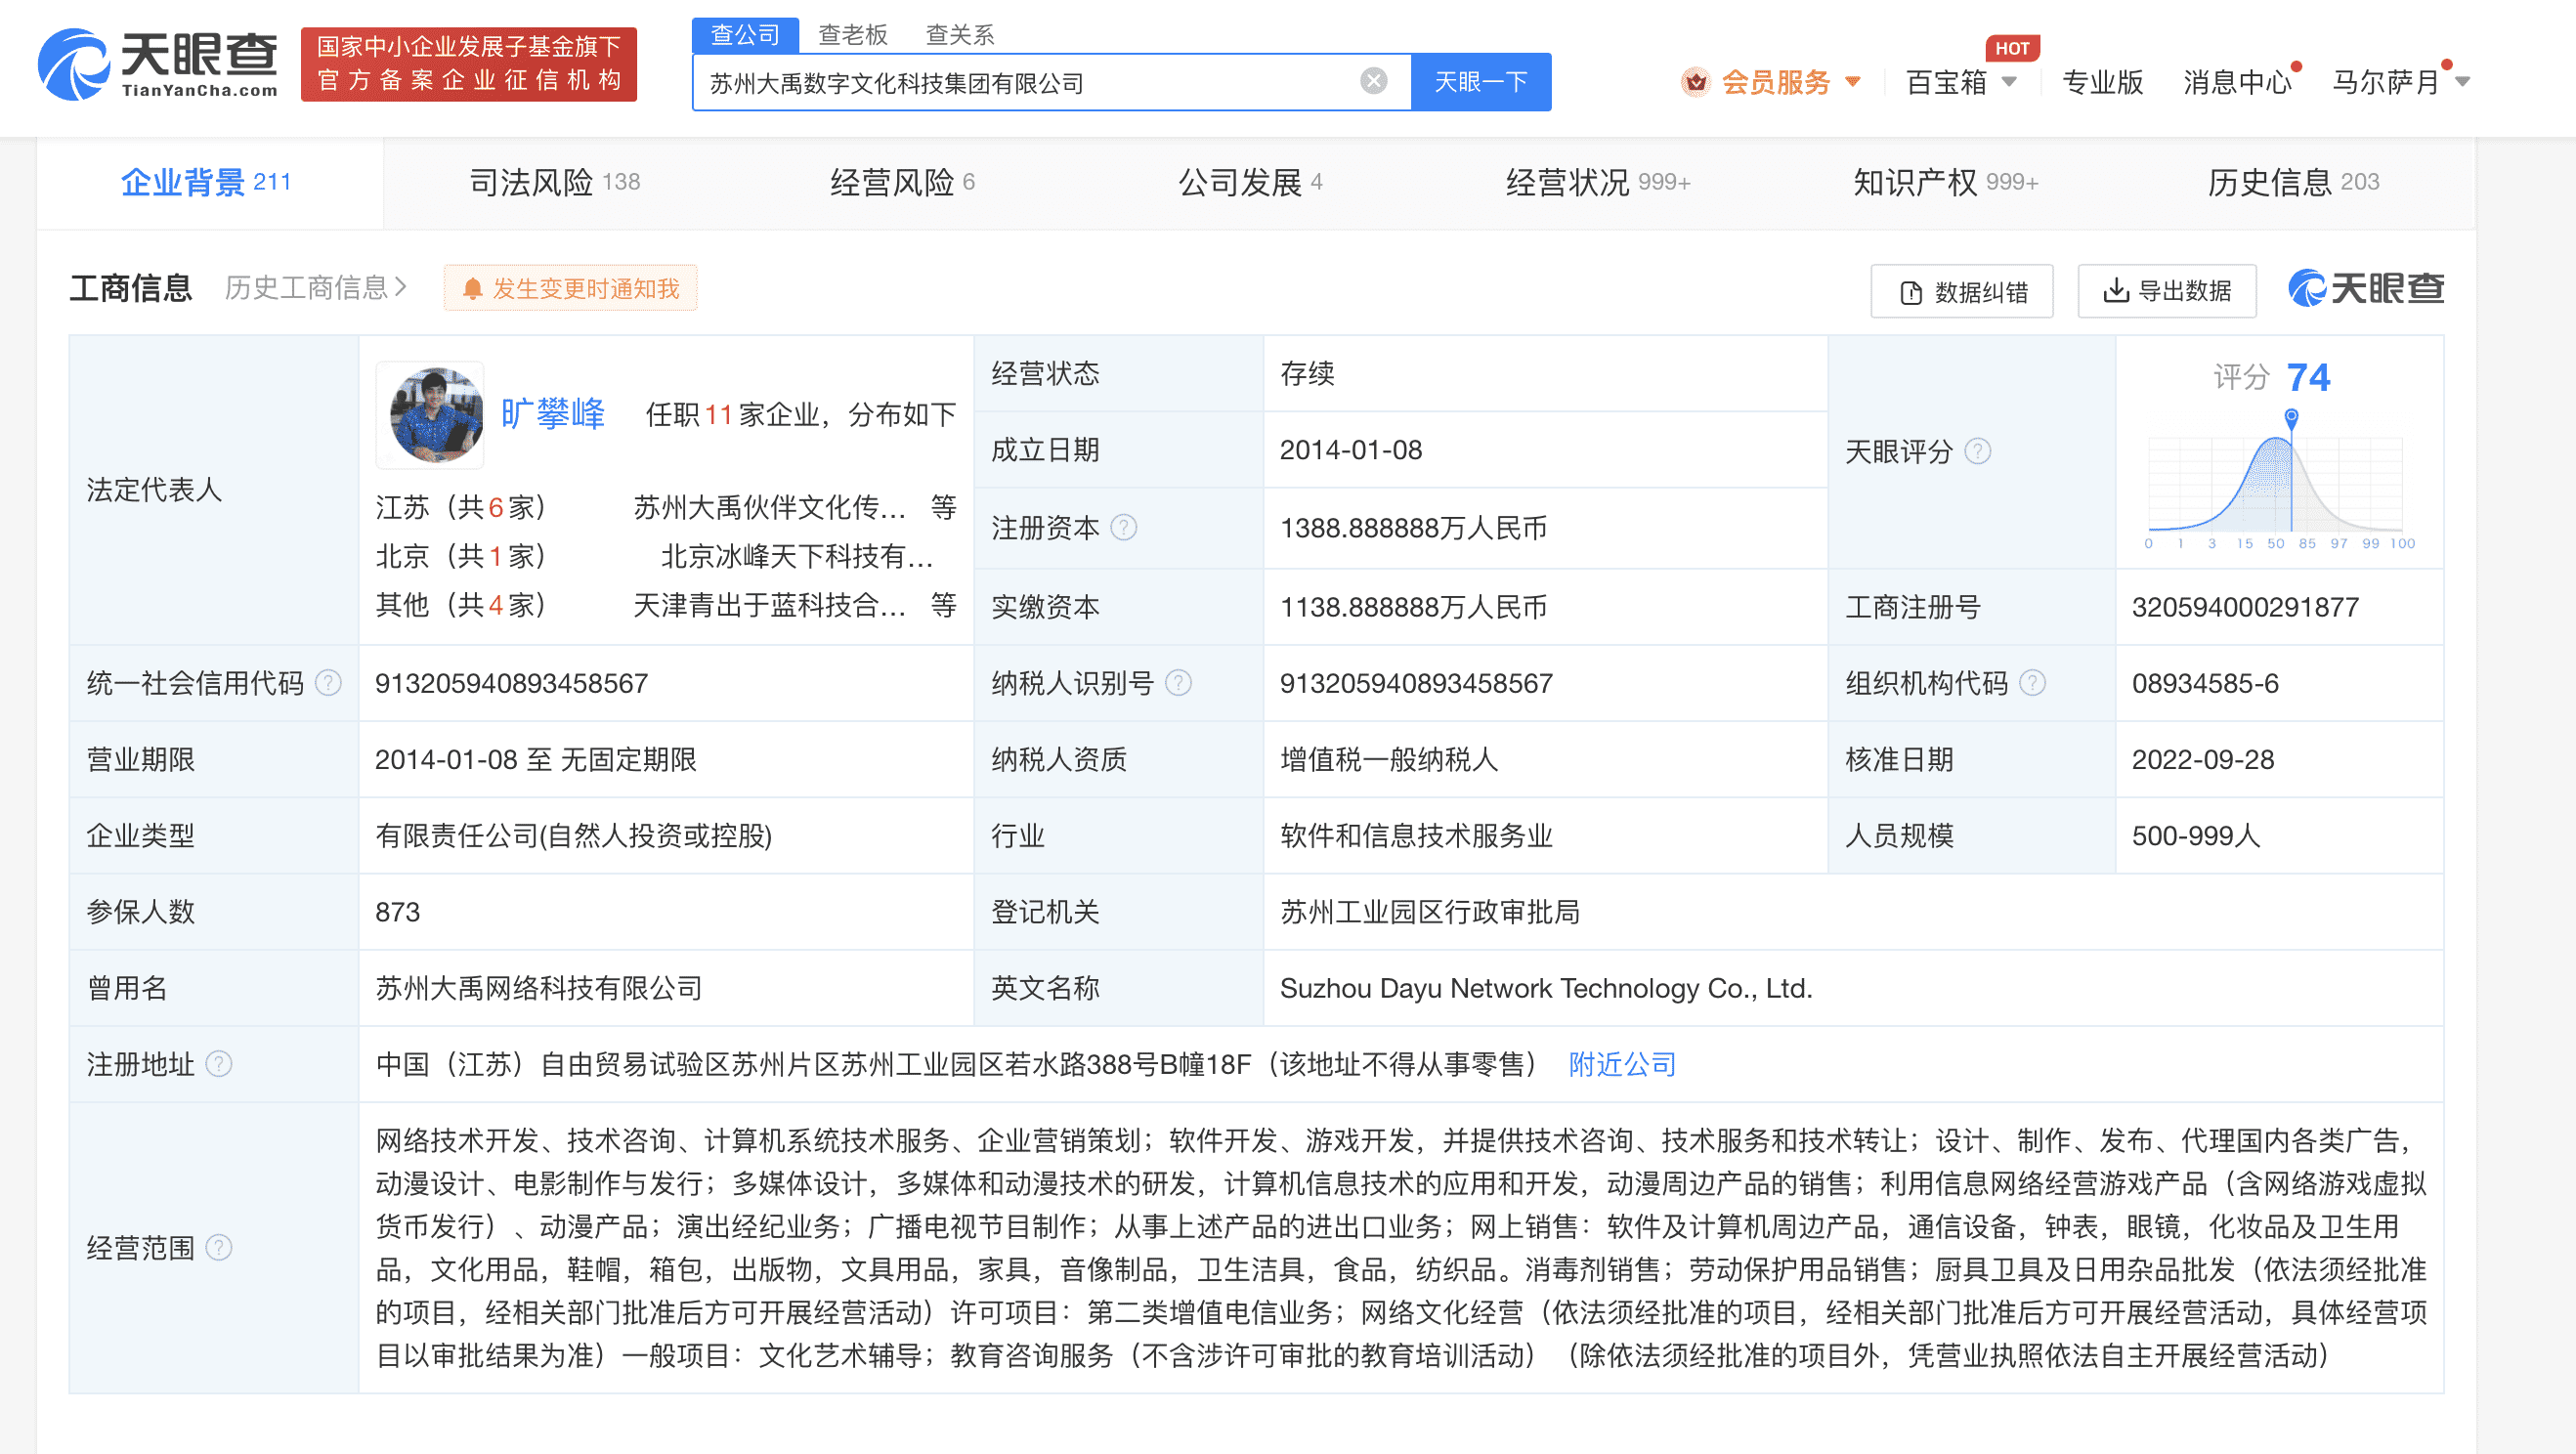The height and width of the screenshot is (1454, 2576).
Task: Click the HOT badge above 百宝箱
Action: tap(2012, 48)
